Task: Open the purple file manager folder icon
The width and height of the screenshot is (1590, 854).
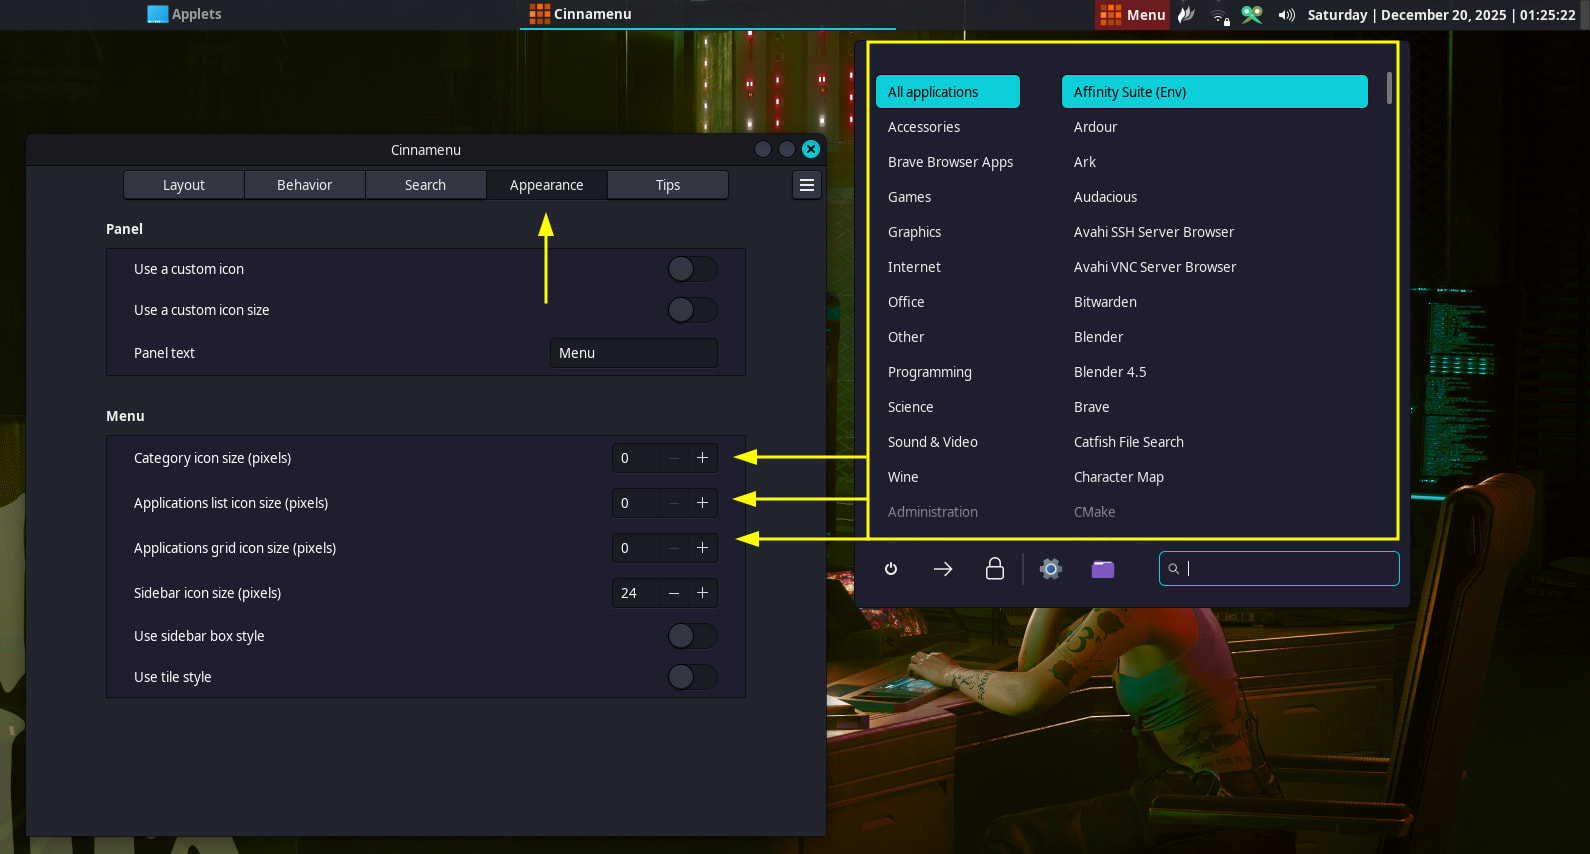Action: [x=1103, y=569]
